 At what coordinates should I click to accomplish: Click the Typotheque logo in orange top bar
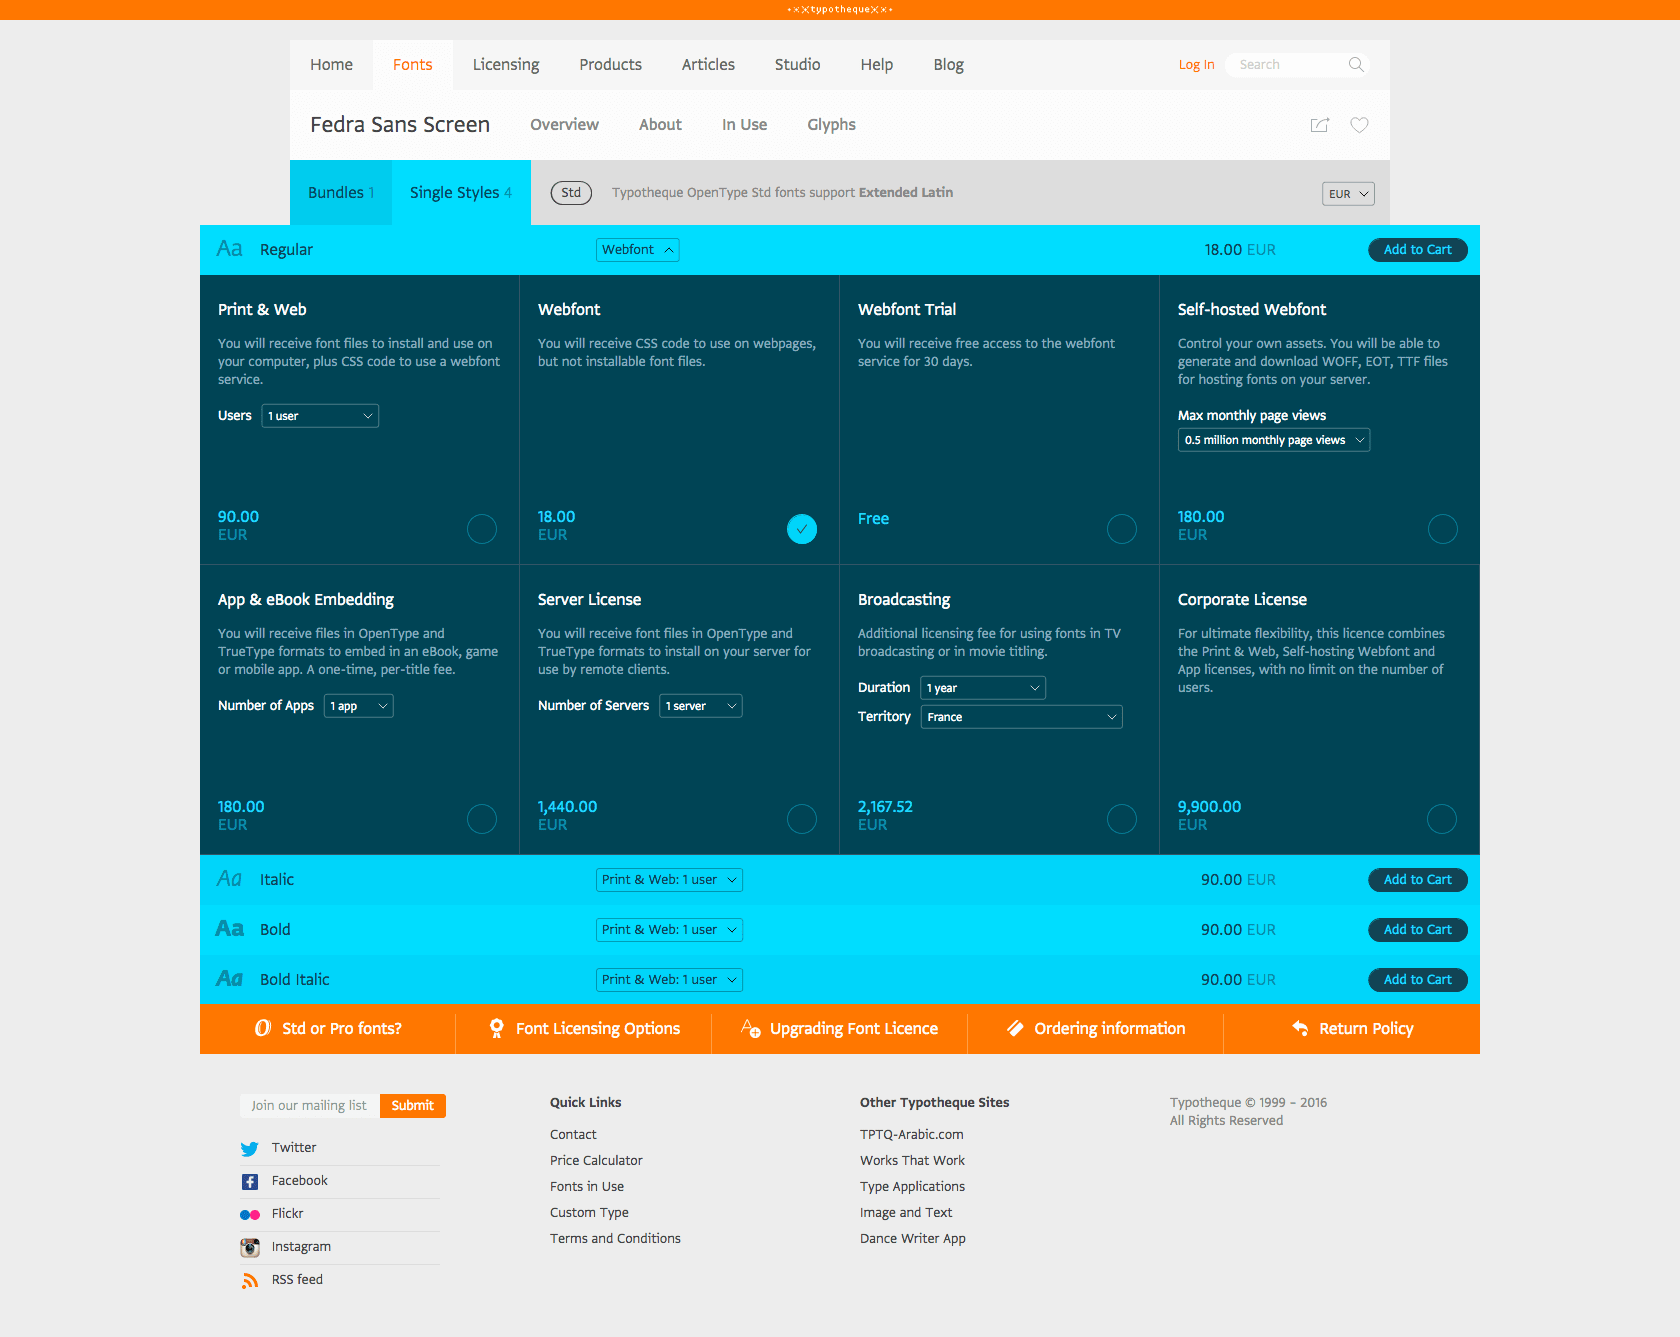840,9
